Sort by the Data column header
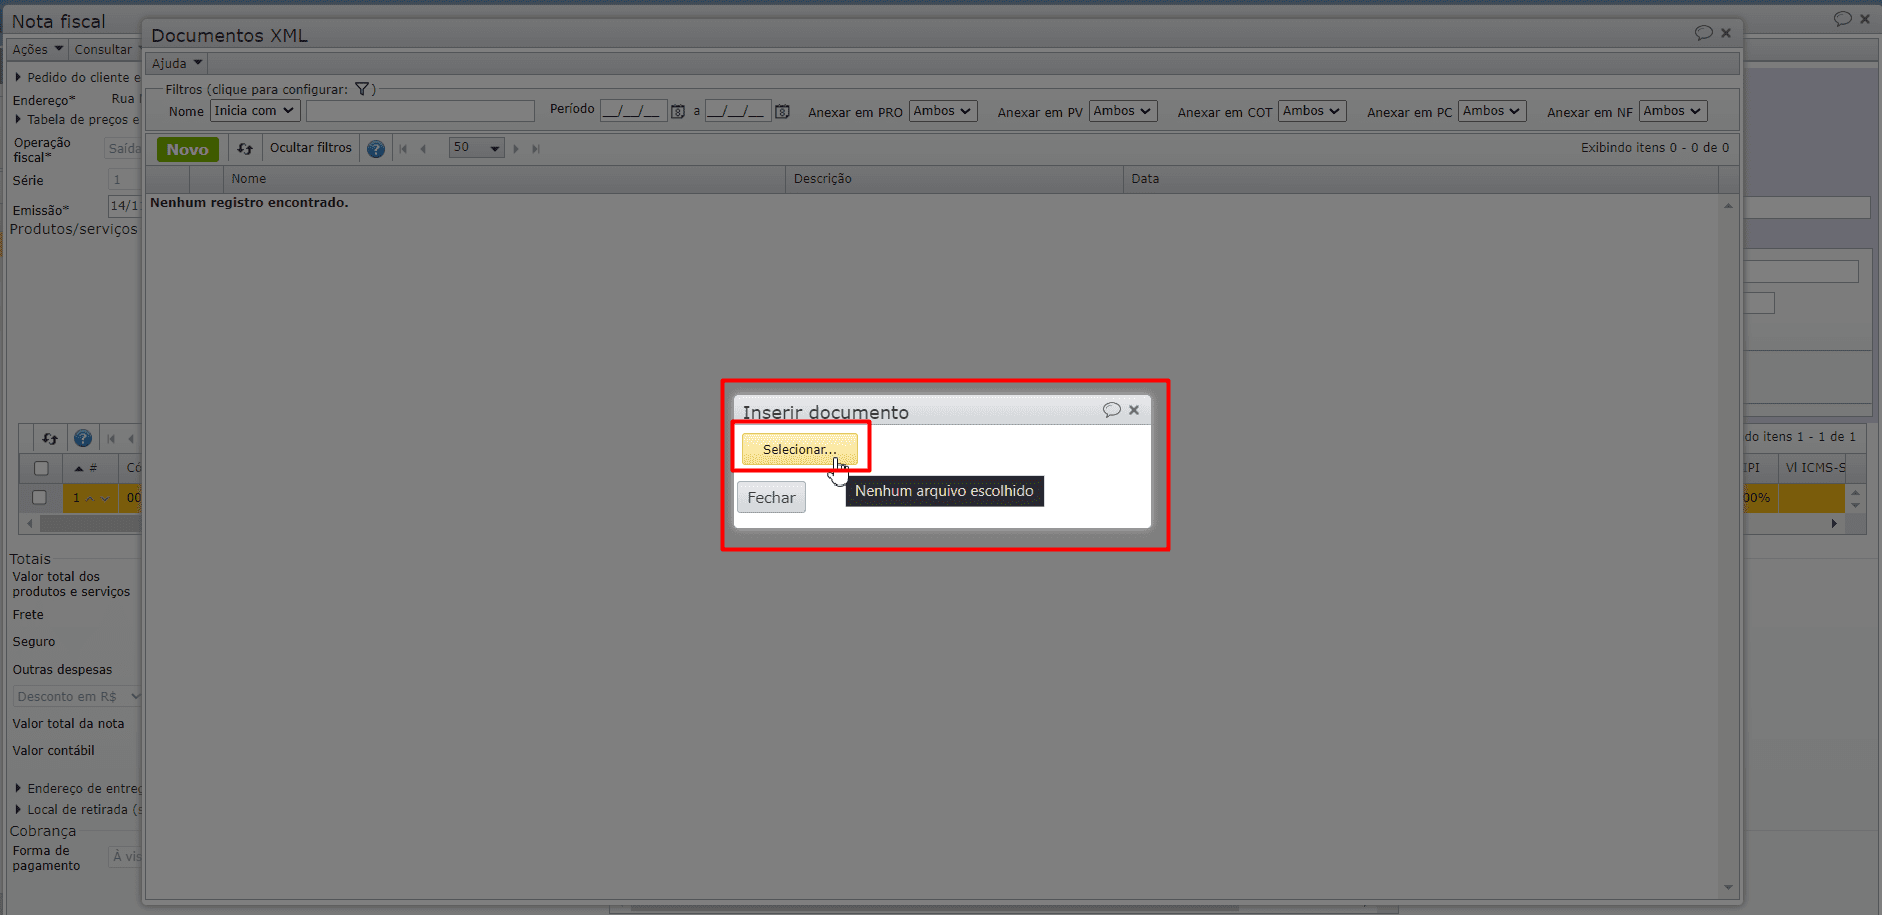1882x915 pixels. click(x=1421, y=179)
